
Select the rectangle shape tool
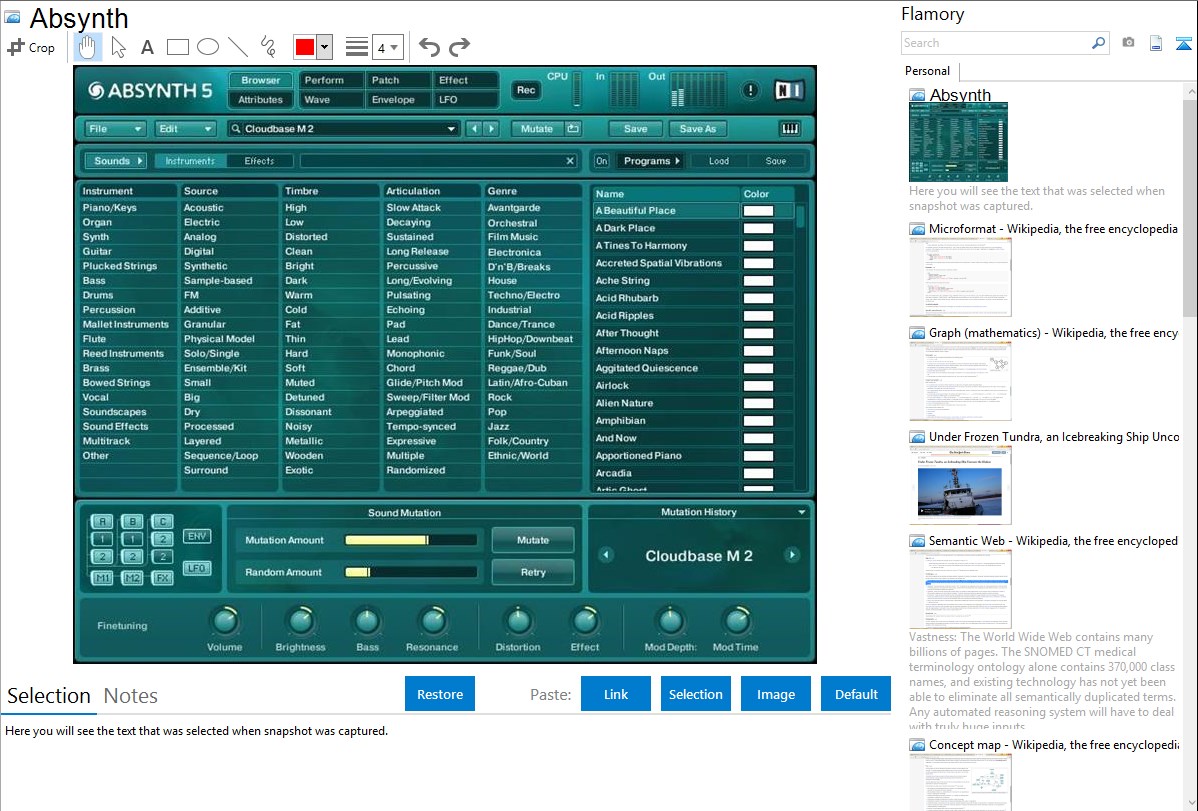pyautogui.click(x=178, y=47)
